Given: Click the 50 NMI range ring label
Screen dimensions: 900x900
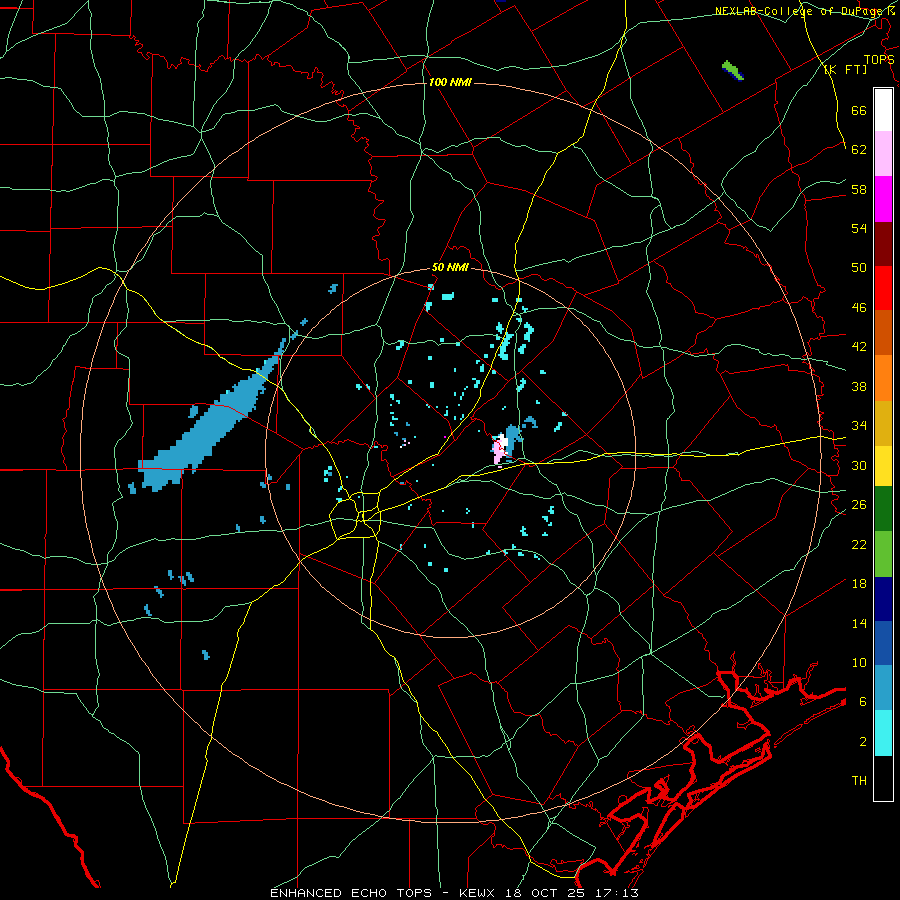Looking at the screenshot, I should [450, 267].
